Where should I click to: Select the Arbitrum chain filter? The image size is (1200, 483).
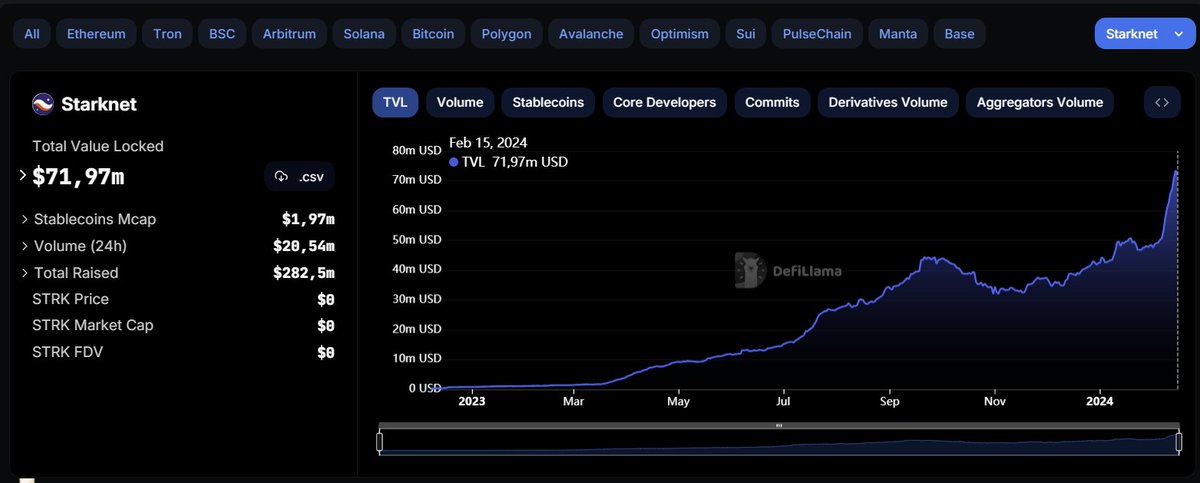[289, 34]
